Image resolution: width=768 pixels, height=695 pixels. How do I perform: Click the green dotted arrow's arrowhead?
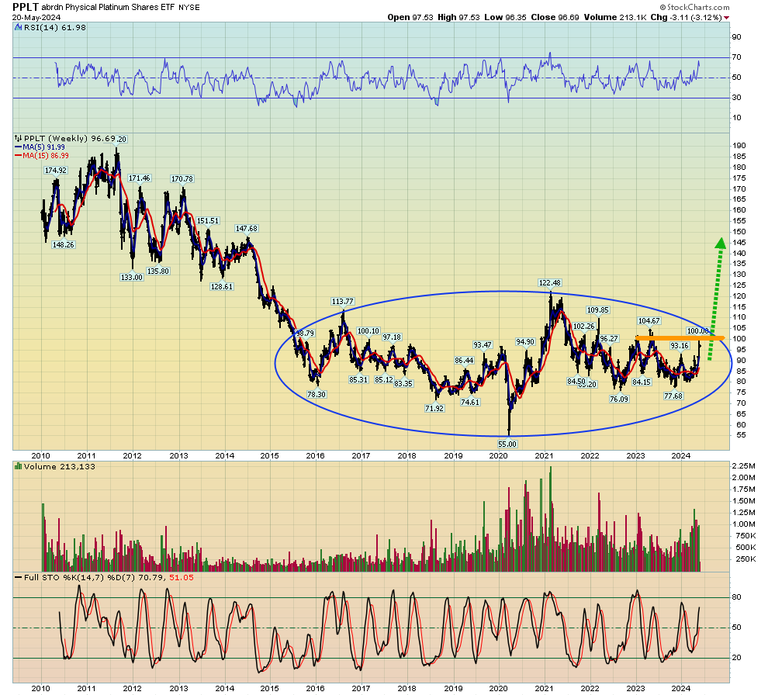tap(719, 243)
